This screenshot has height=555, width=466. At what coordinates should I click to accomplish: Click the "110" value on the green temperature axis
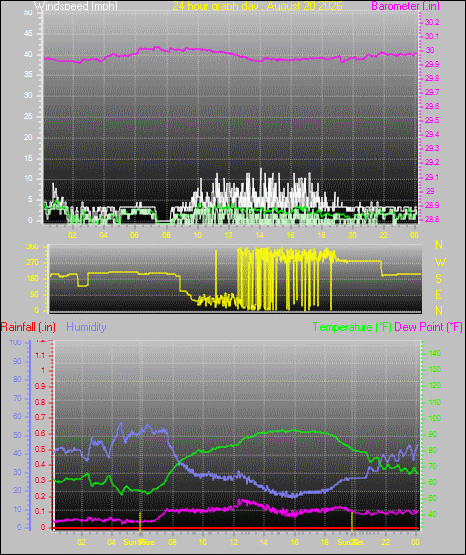[435, 402]
